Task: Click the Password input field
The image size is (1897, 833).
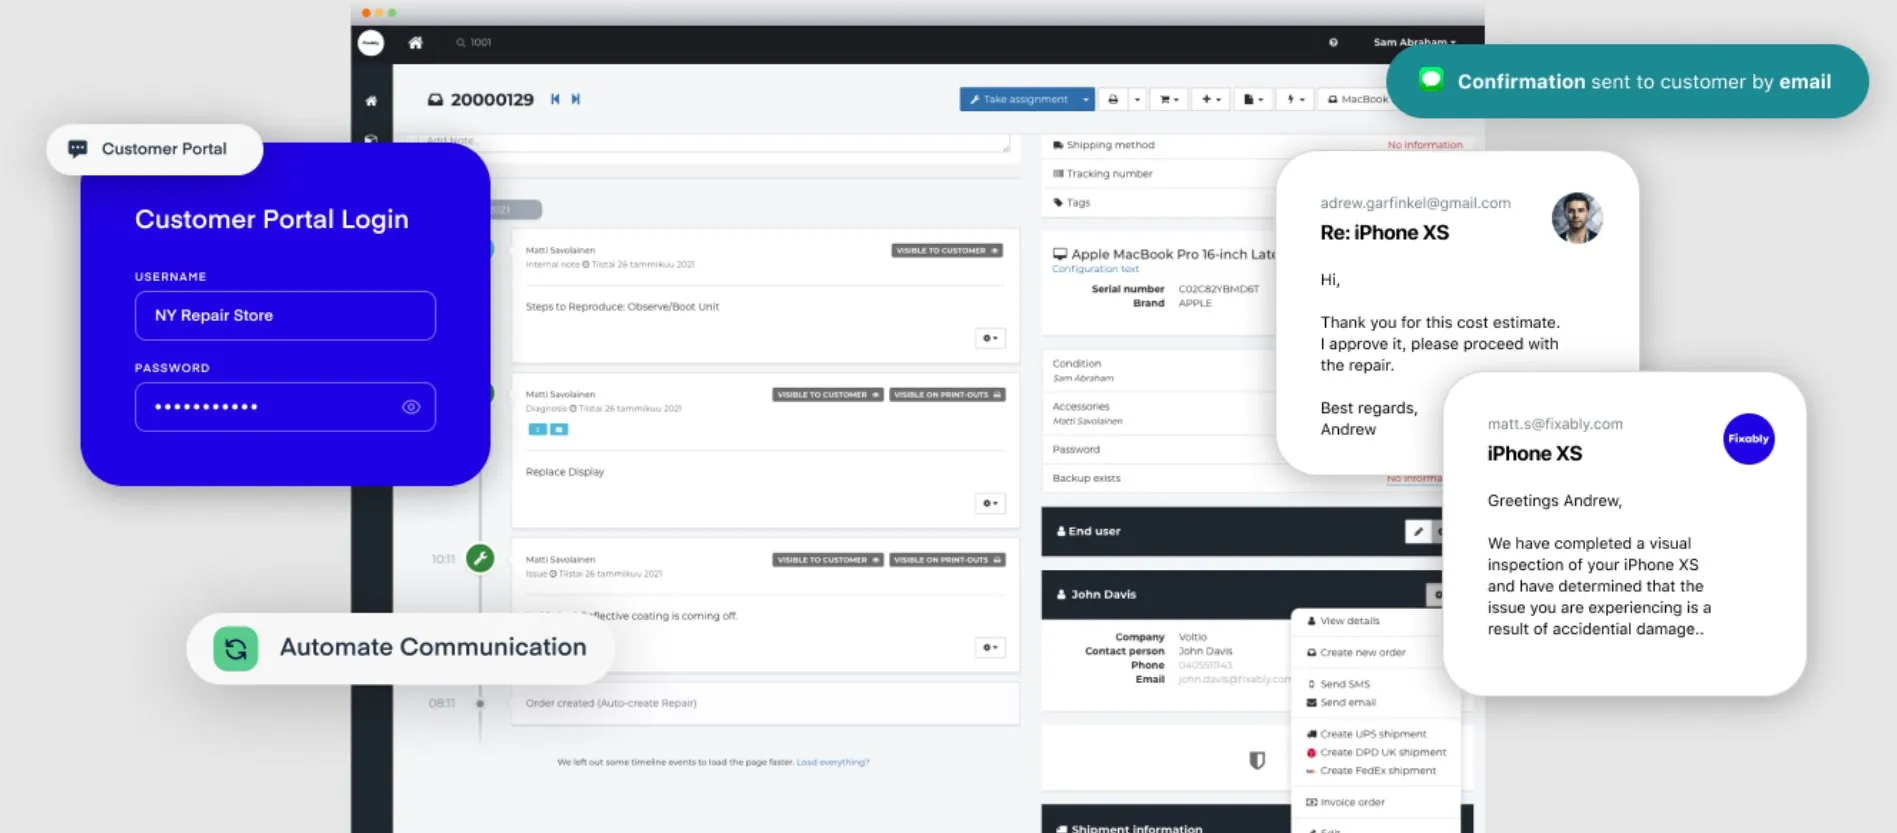Action: tap(285, 407)
